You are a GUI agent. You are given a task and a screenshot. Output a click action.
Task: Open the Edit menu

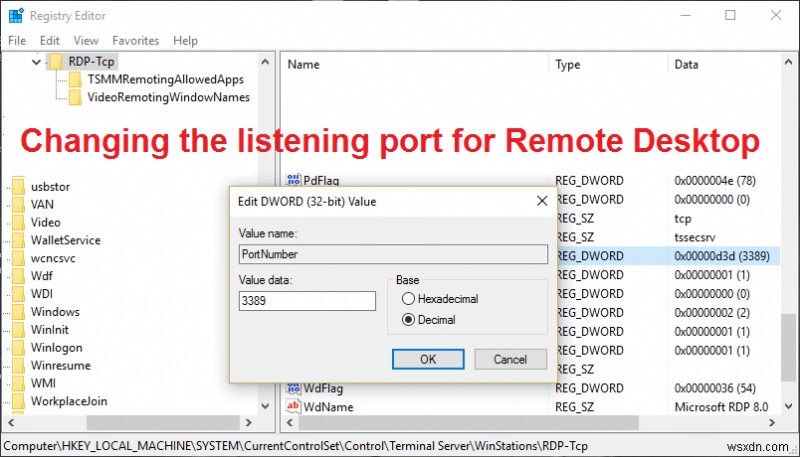(x=49, y=41)
